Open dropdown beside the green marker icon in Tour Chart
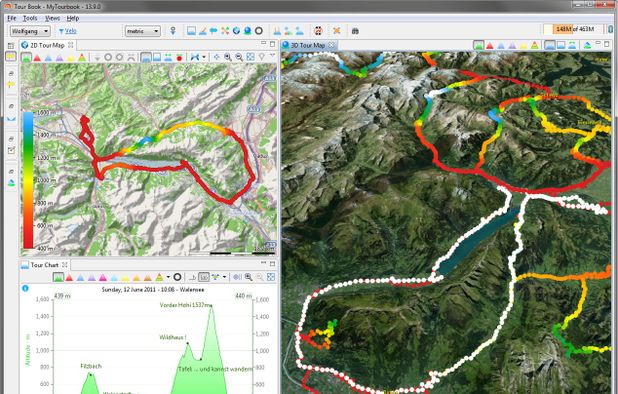618x394 pixels. 224,277
